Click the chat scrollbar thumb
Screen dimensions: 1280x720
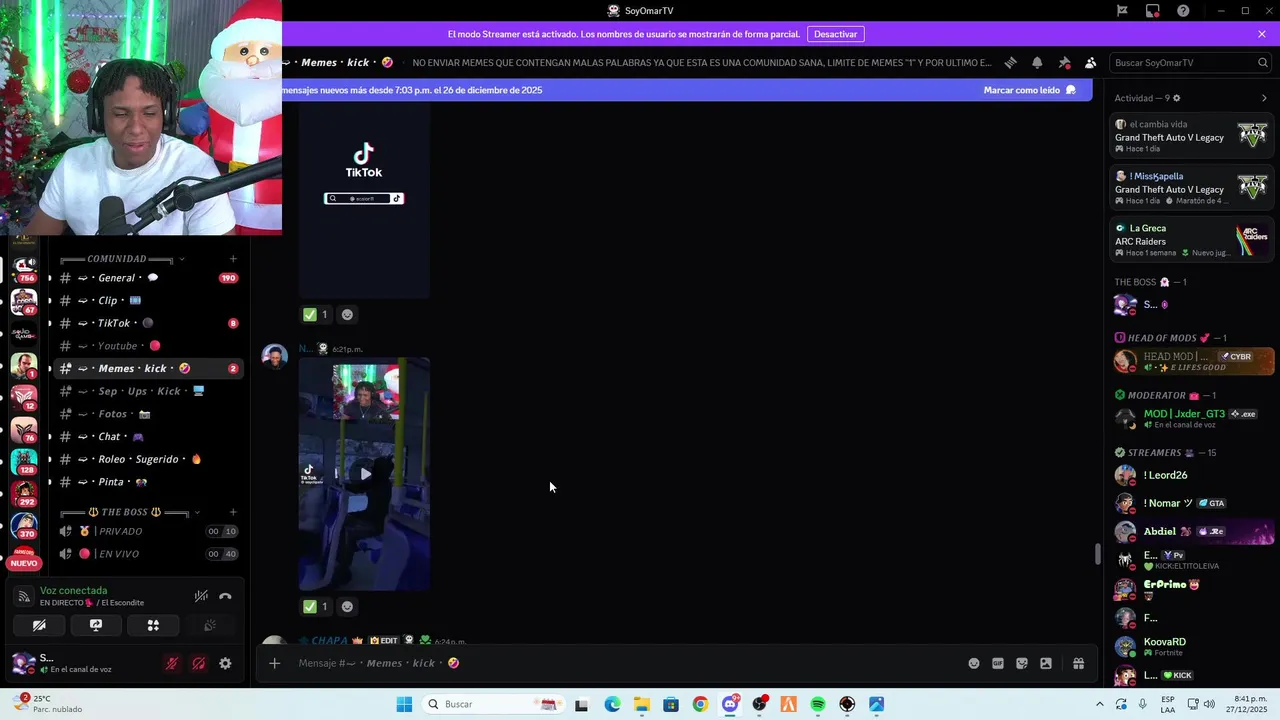point(1097,553)
